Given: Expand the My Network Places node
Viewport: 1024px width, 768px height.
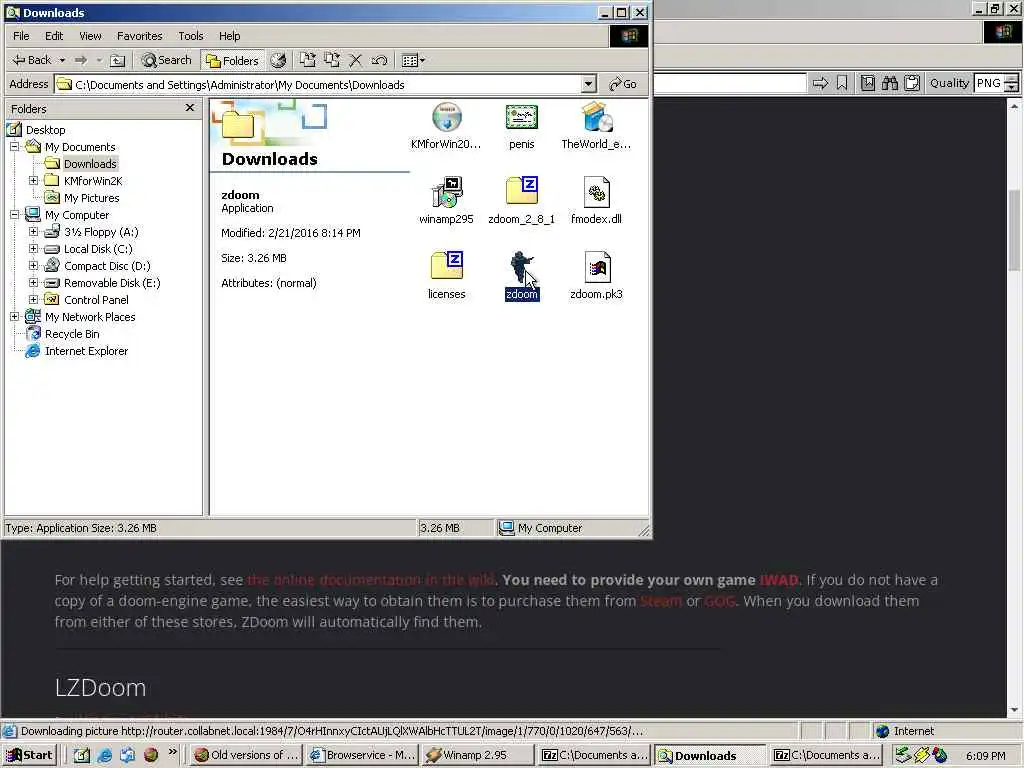Looking at the screenshot, I should point(14,317).
